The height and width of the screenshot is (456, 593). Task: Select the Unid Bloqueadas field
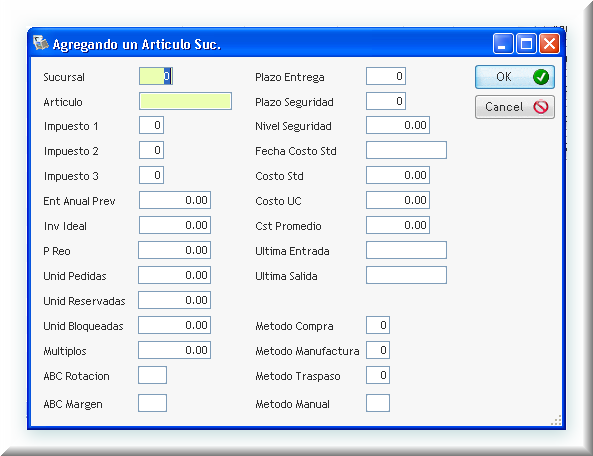174,325
